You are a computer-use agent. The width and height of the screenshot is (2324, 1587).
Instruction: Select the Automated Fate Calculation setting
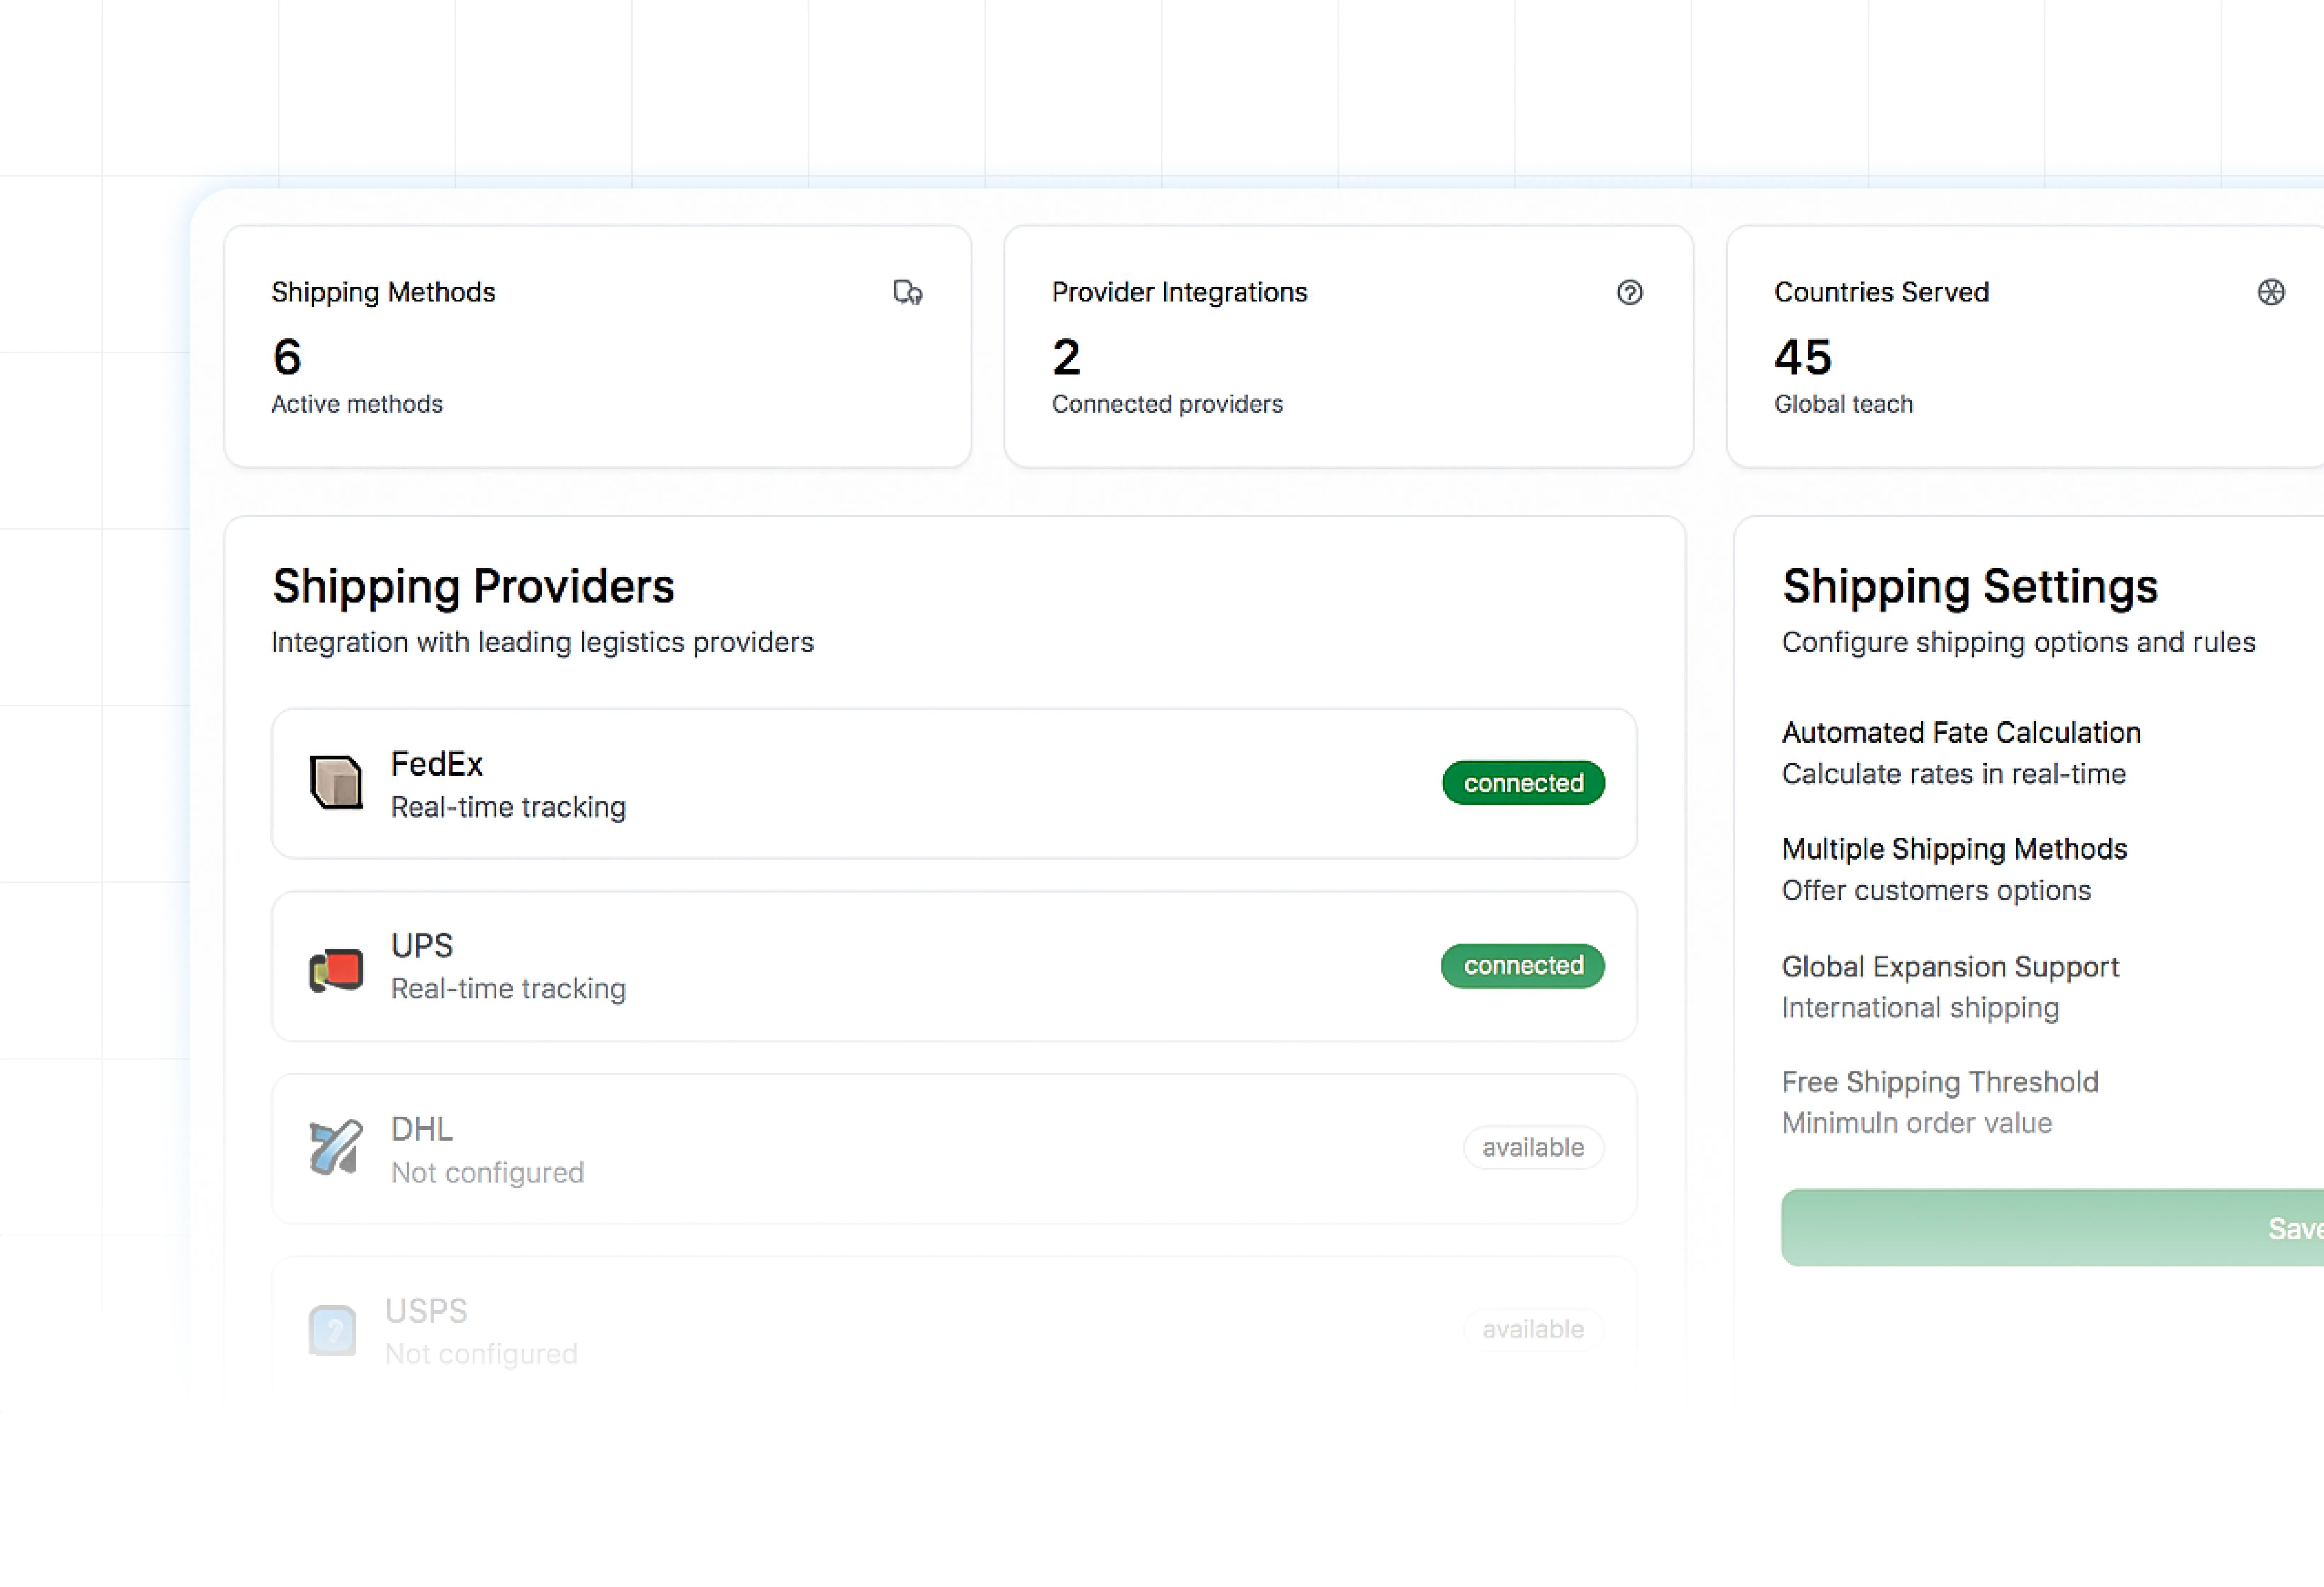[x=1960, y=733]
